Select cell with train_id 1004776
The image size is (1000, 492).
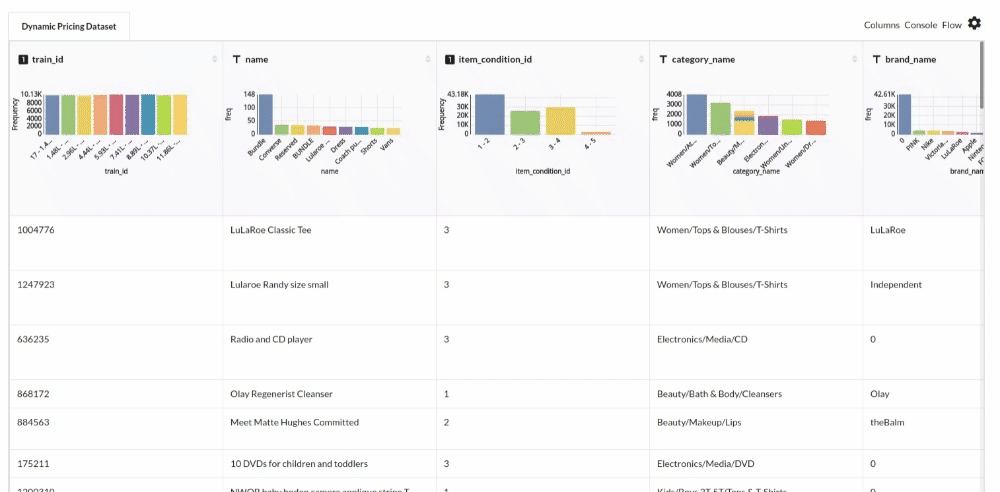point(116,243)
